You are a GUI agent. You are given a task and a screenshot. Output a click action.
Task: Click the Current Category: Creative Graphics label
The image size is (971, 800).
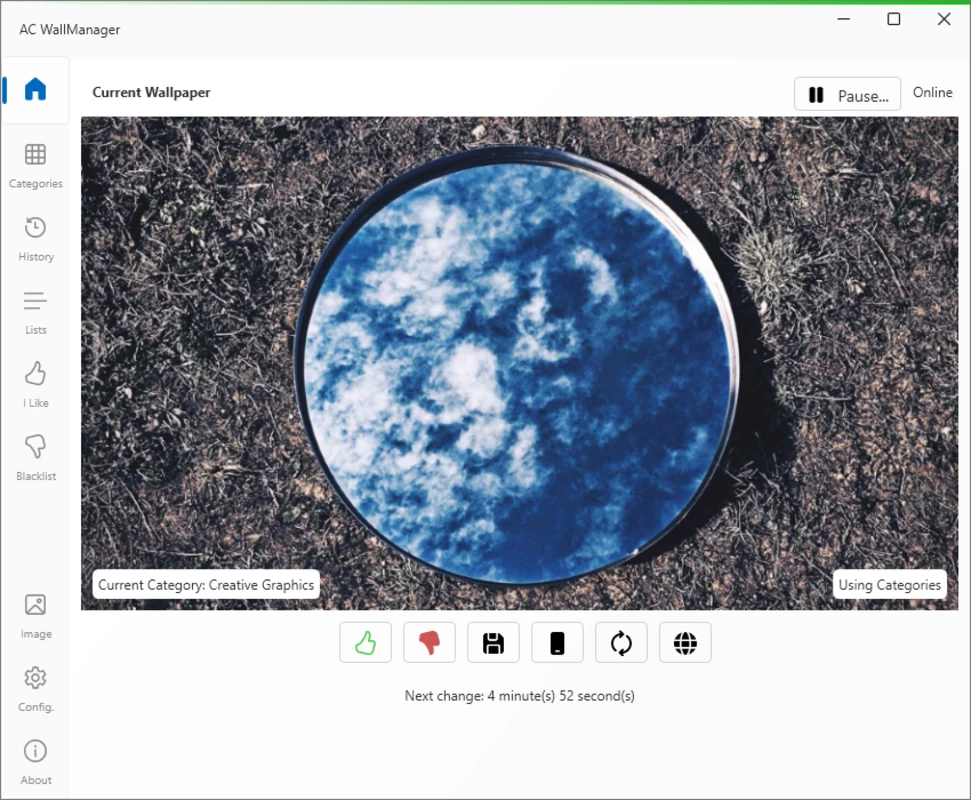click(206, 585)
